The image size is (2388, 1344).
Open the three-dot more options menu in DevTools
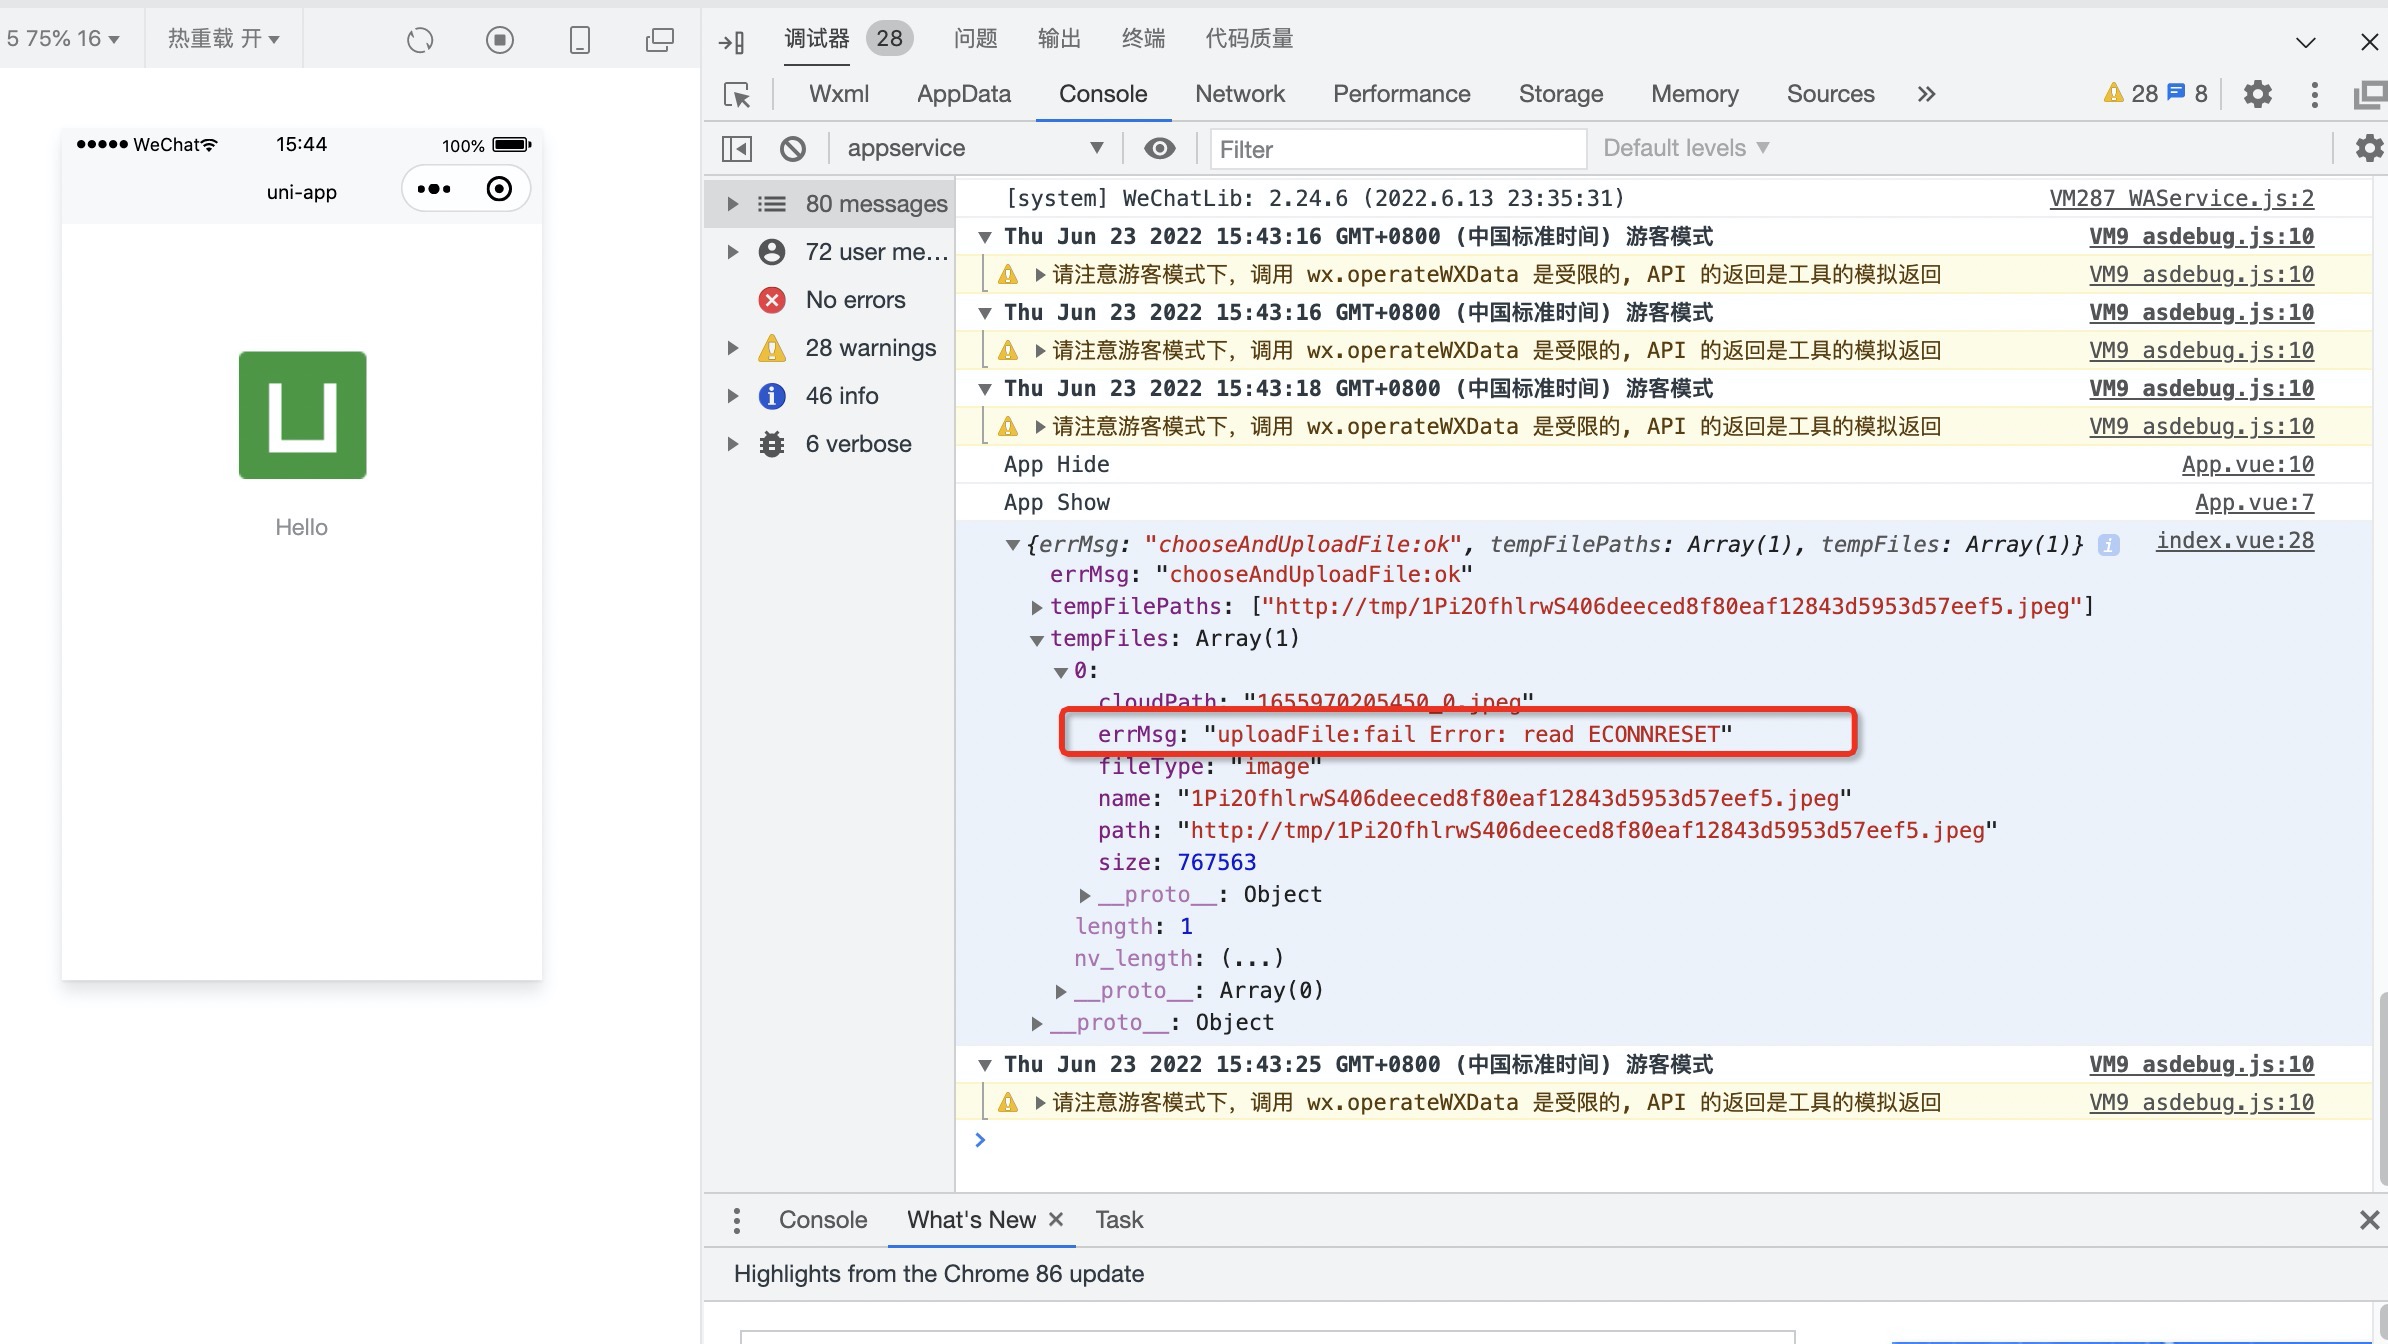(2314, 94)
